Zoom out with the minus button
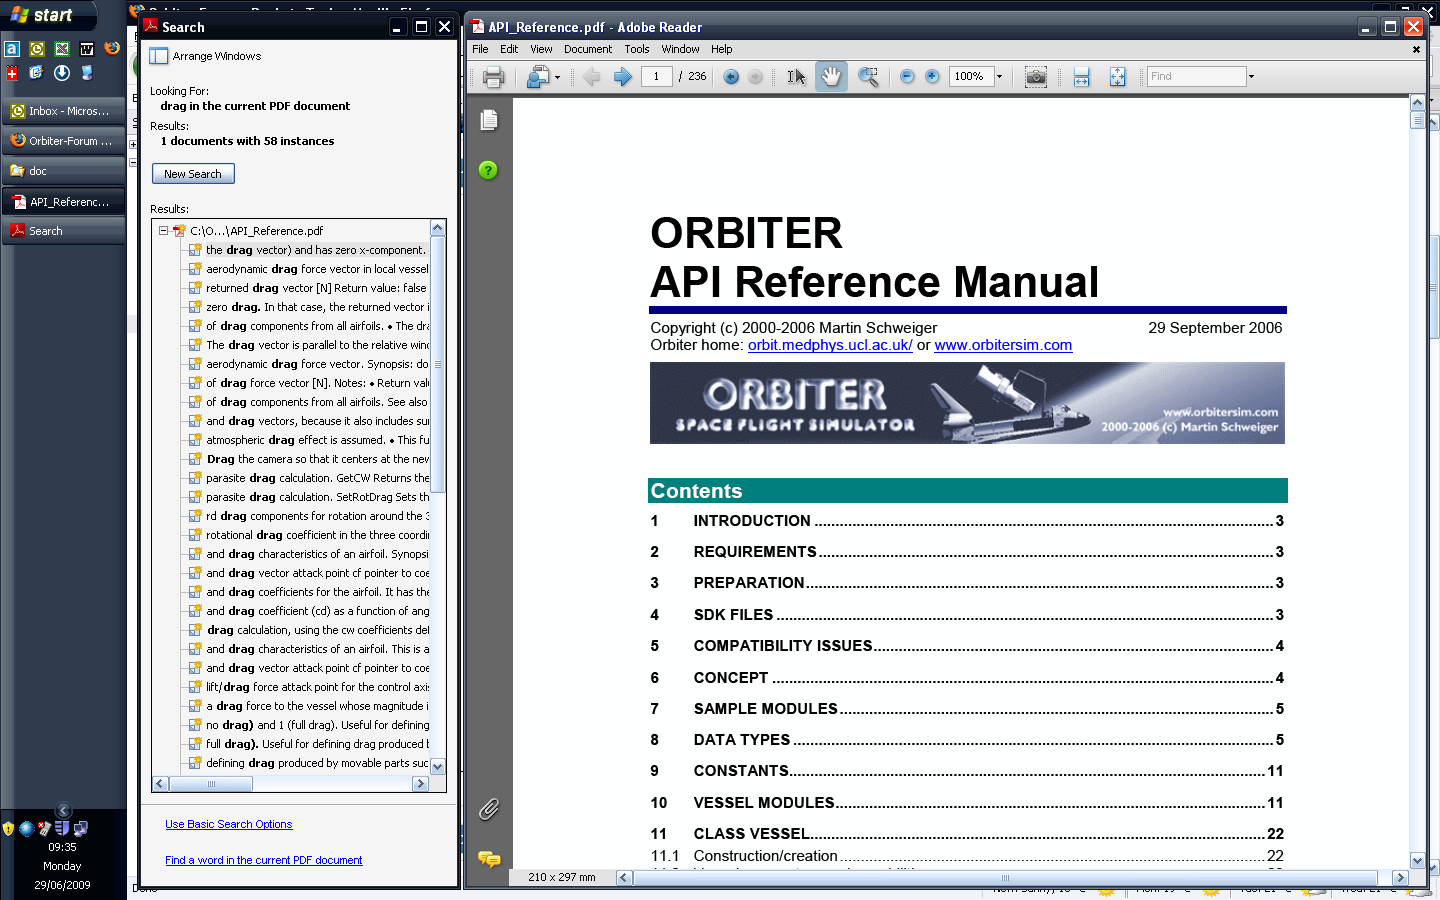Viewport: 1440px width, 900px height. [x=907, y=77]
